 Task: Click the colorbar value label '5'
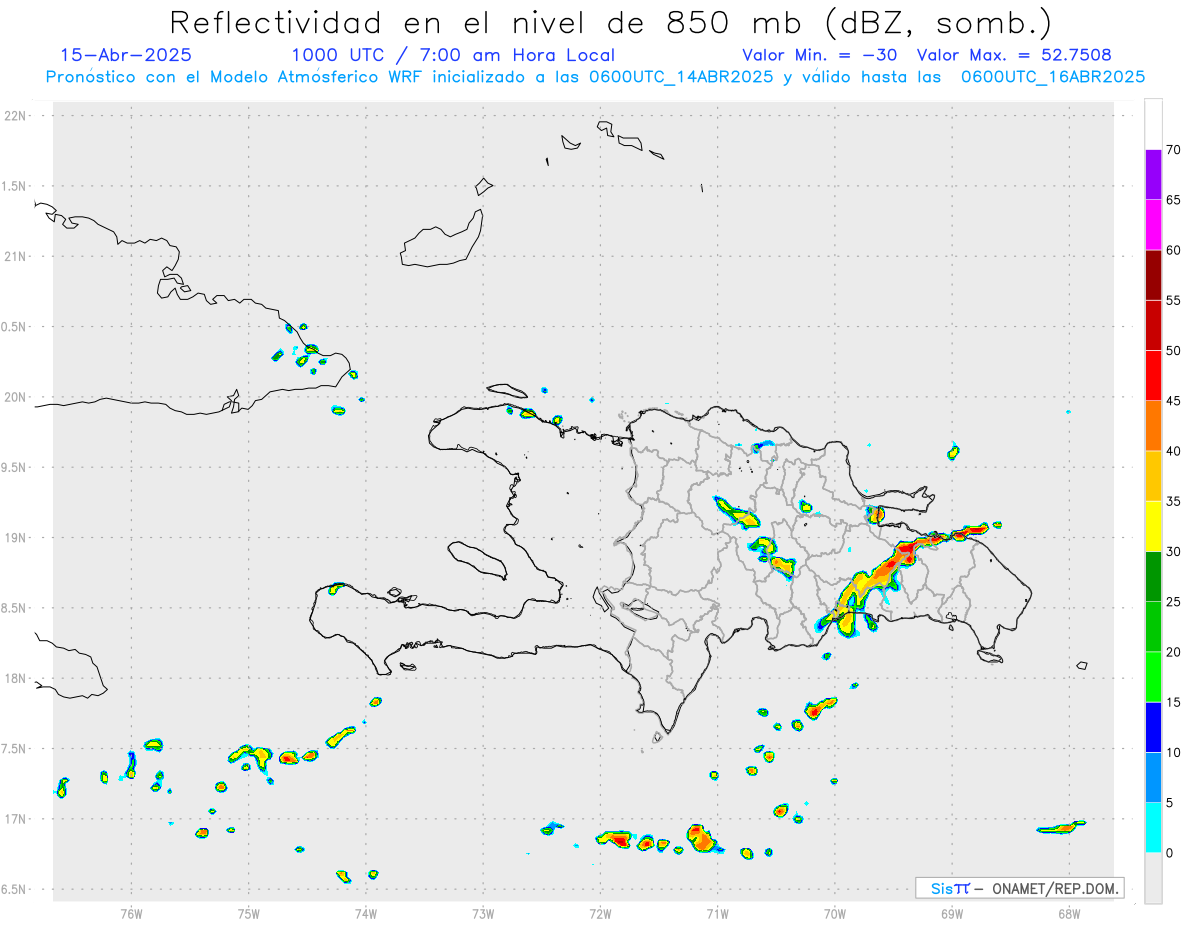pyautogui.click(x=1170, y=803)
